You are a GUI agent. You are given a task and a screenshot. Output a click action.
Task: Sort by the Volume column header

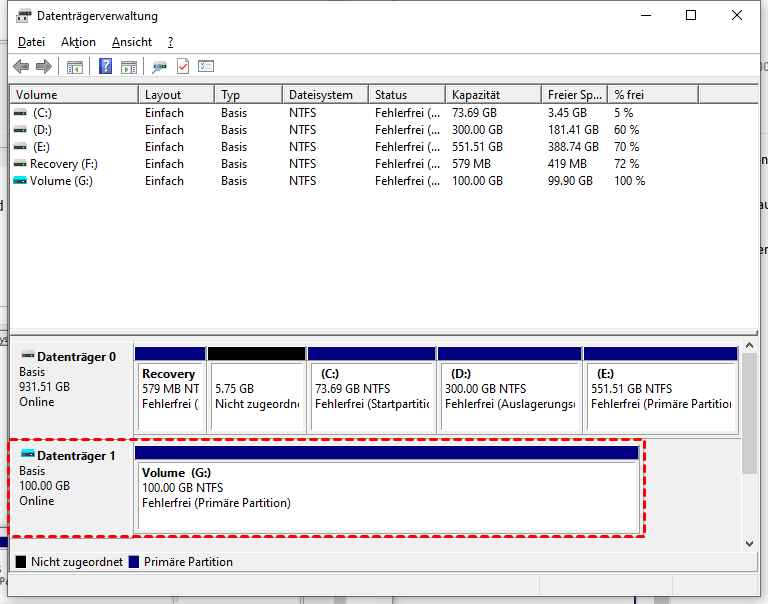74,95
